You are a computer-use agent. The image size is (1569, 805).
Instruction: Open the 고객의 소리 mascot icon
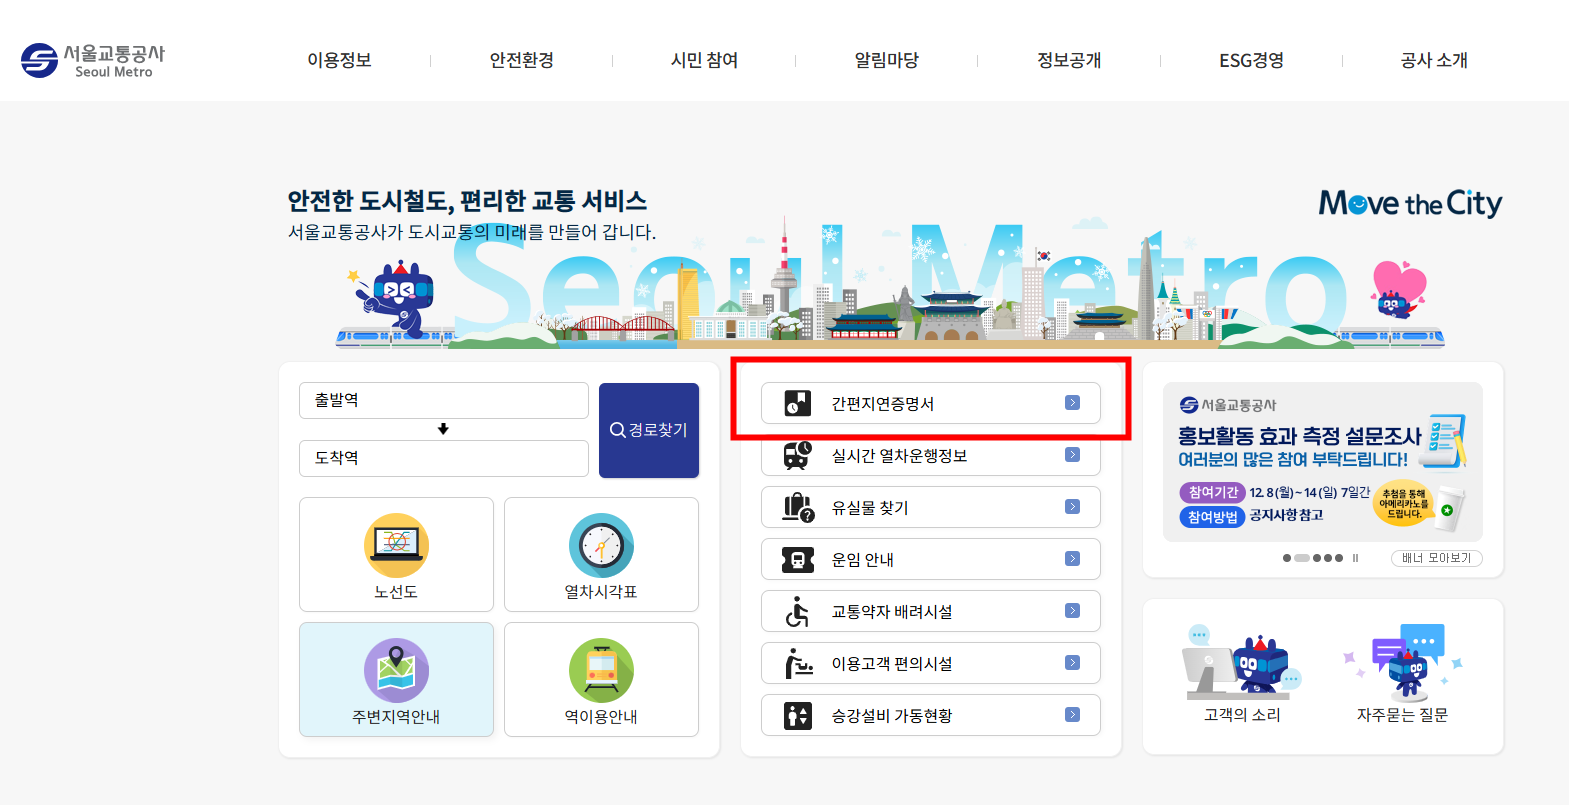(1242, 663)
